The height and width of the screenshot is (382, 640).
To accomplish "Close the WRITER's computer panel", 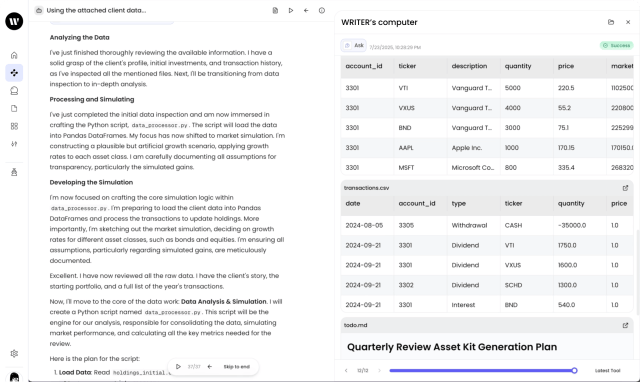I will point(628,22).
